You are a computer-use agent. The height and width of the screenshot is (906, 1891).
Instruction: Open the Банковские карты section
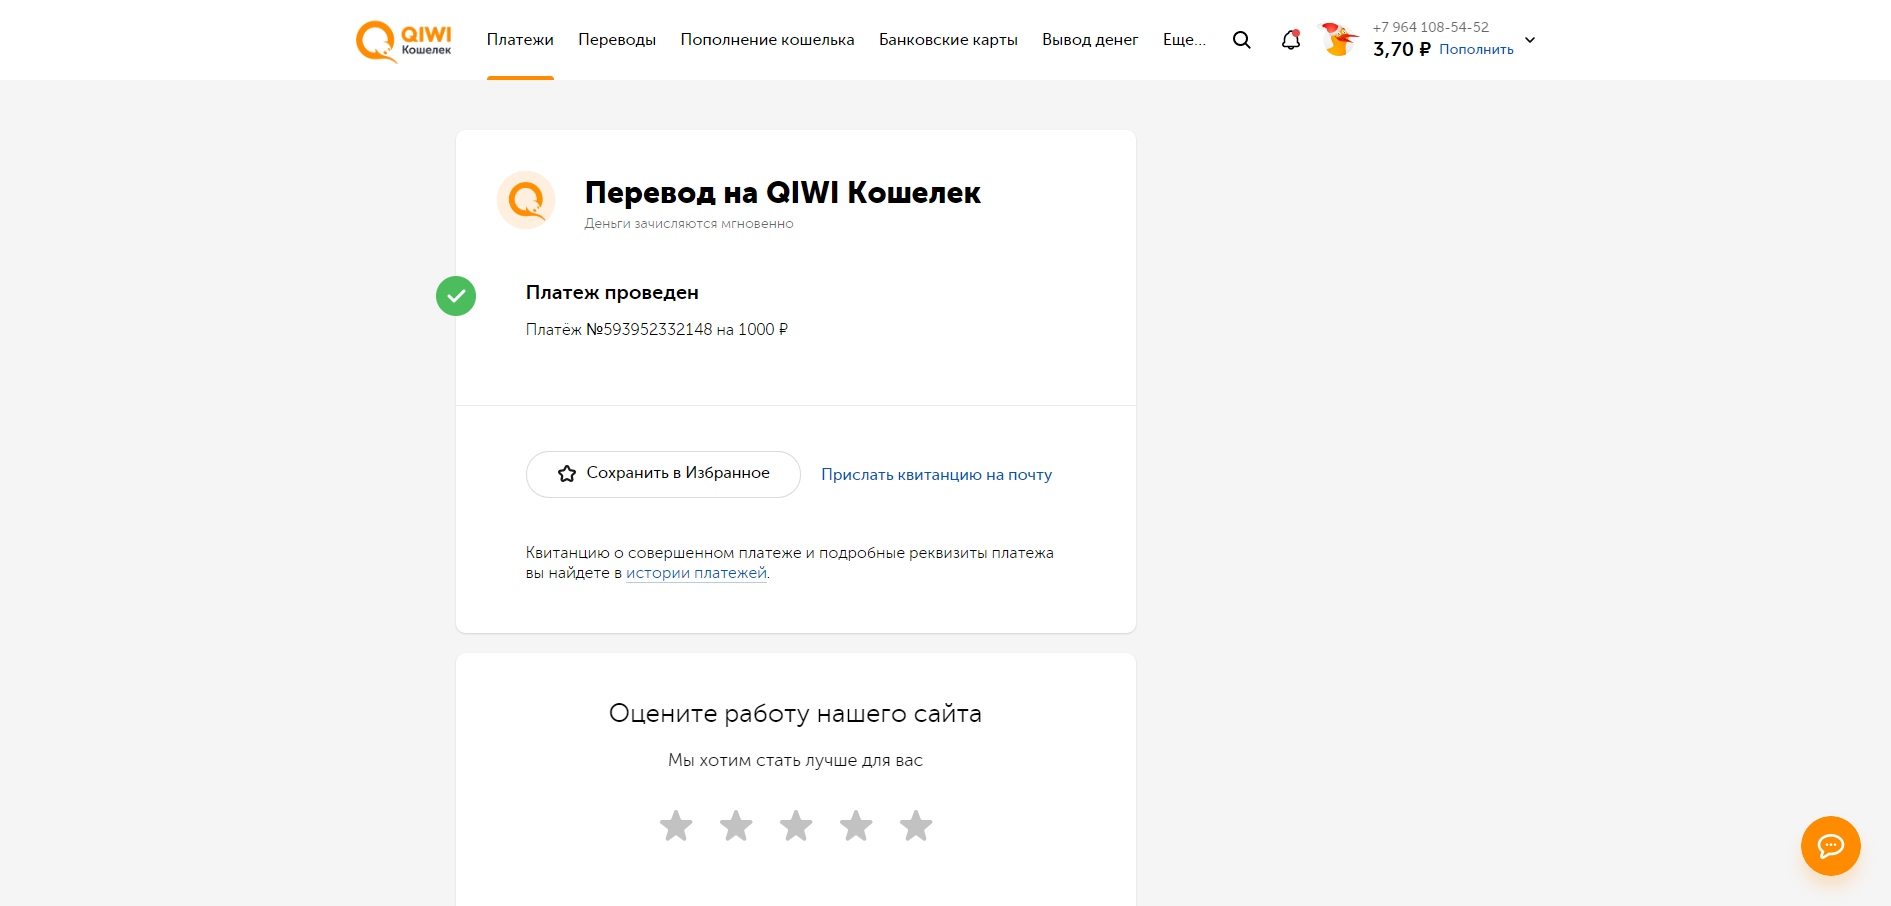coord(948,40)
